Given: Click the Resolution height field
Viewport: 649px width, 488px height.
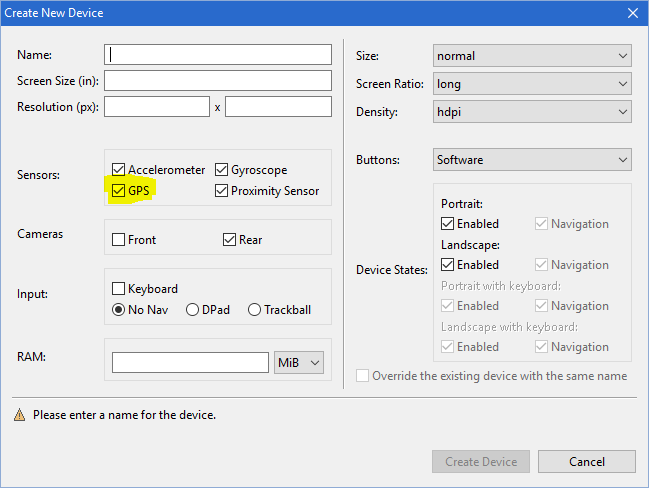Looking at the screenshot, I should click(278, 106).
